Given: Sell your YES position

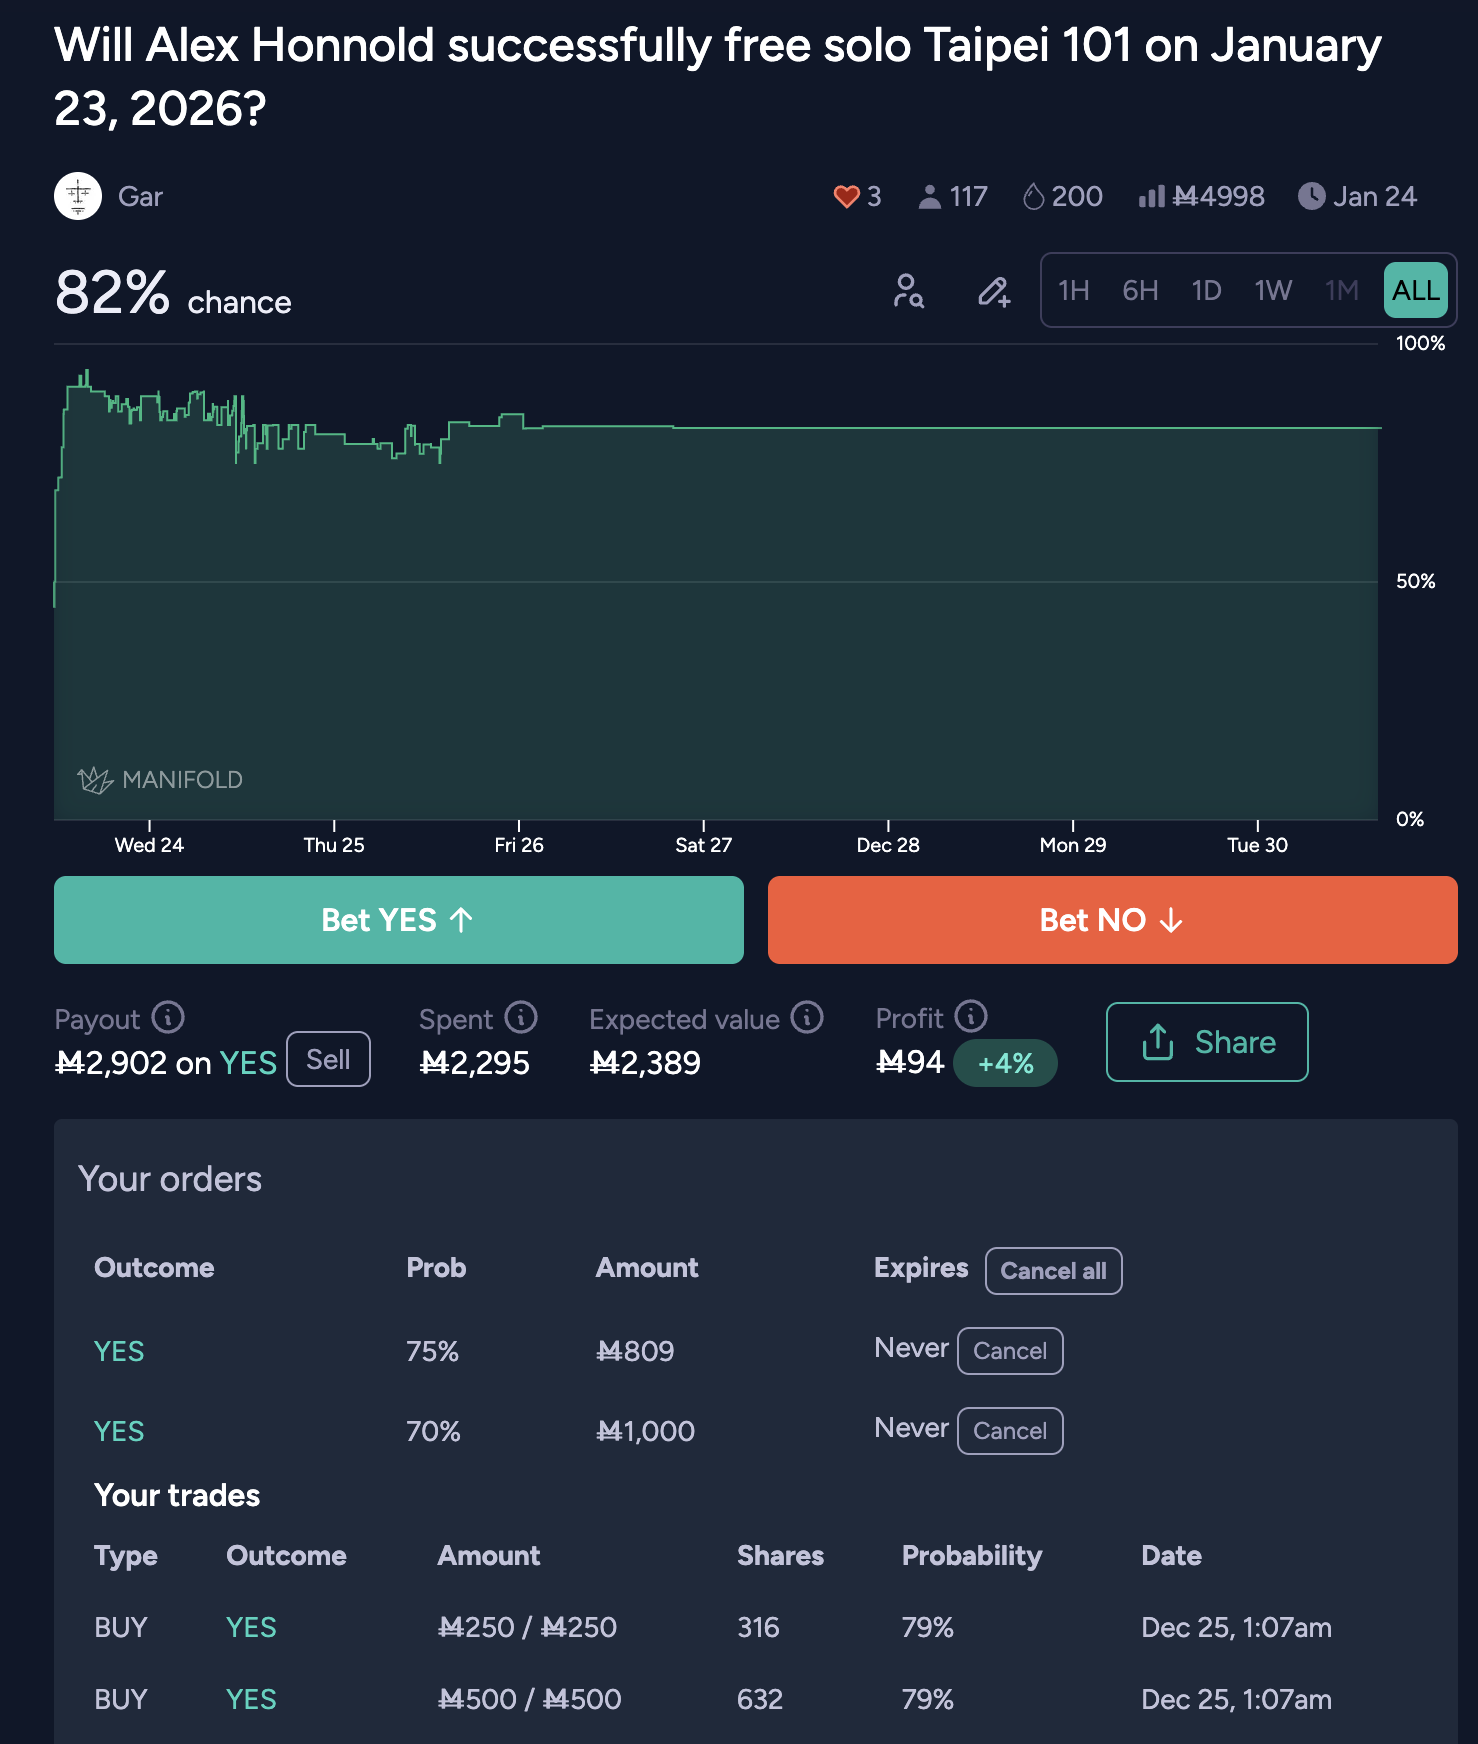Looking at the screenshot, I should tap(328, 1059).
